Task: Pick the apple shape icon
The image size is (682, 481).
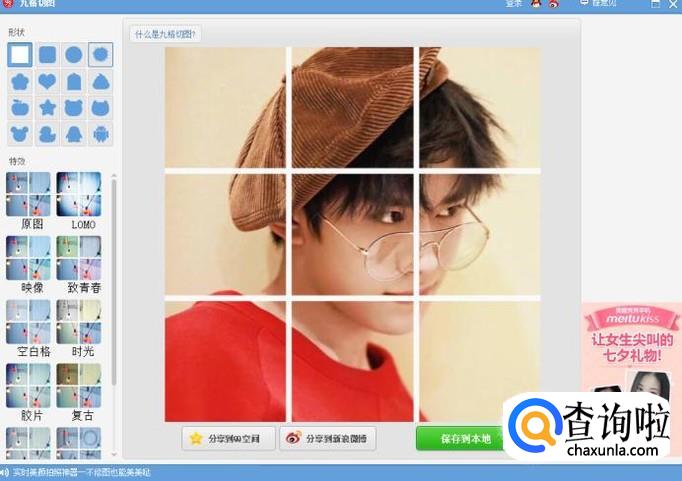Action: click(x=20, y=107)
